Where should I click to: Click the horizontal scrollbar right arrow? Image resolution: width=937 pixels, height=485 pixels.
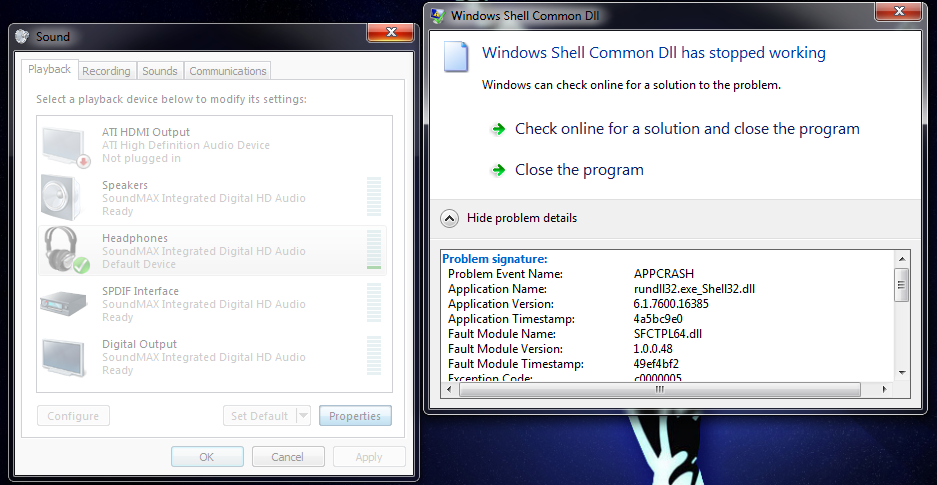pyautogui.click(x=885, y=389)
